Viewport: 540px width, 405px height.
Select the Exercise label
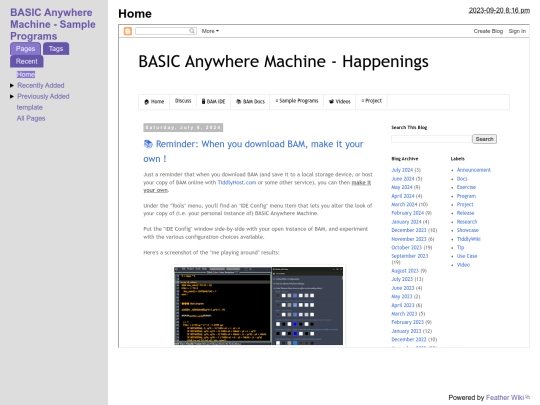tap(466, 187)
